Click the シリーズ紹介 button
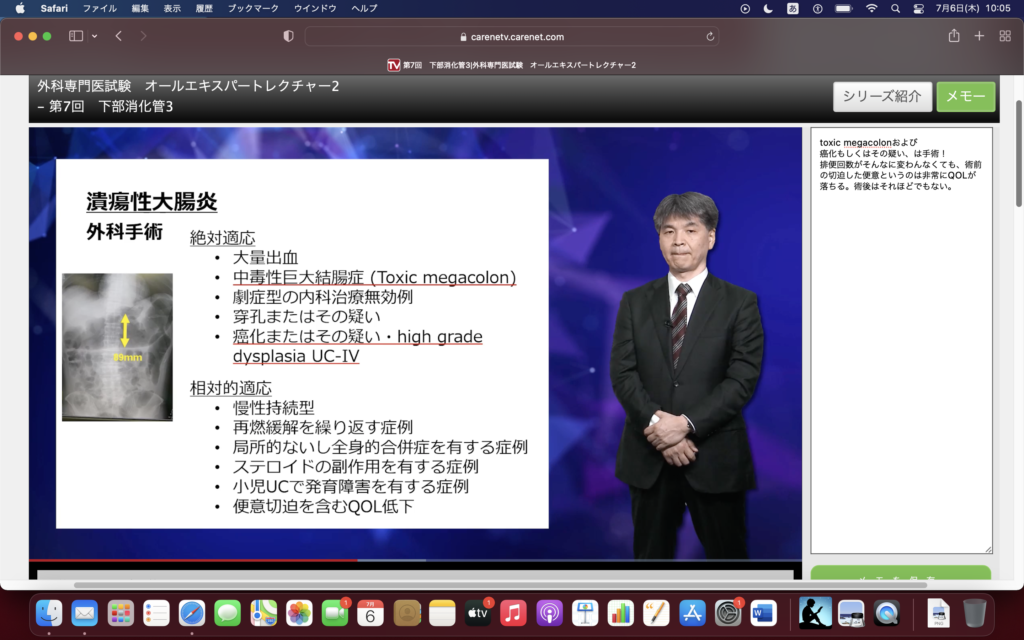The height and width of the screenshot is (640, 1024). tap(882, 96)
